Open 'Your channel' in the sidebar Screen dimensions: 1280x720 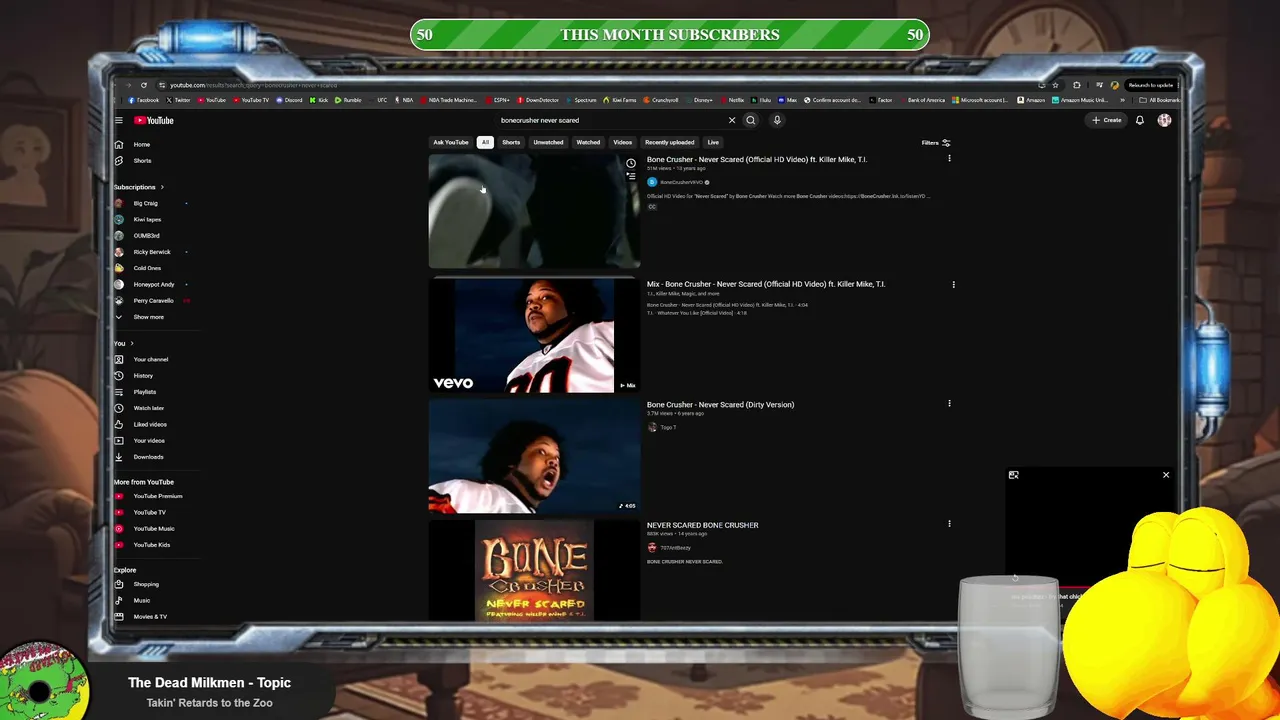tap(150, 359)
